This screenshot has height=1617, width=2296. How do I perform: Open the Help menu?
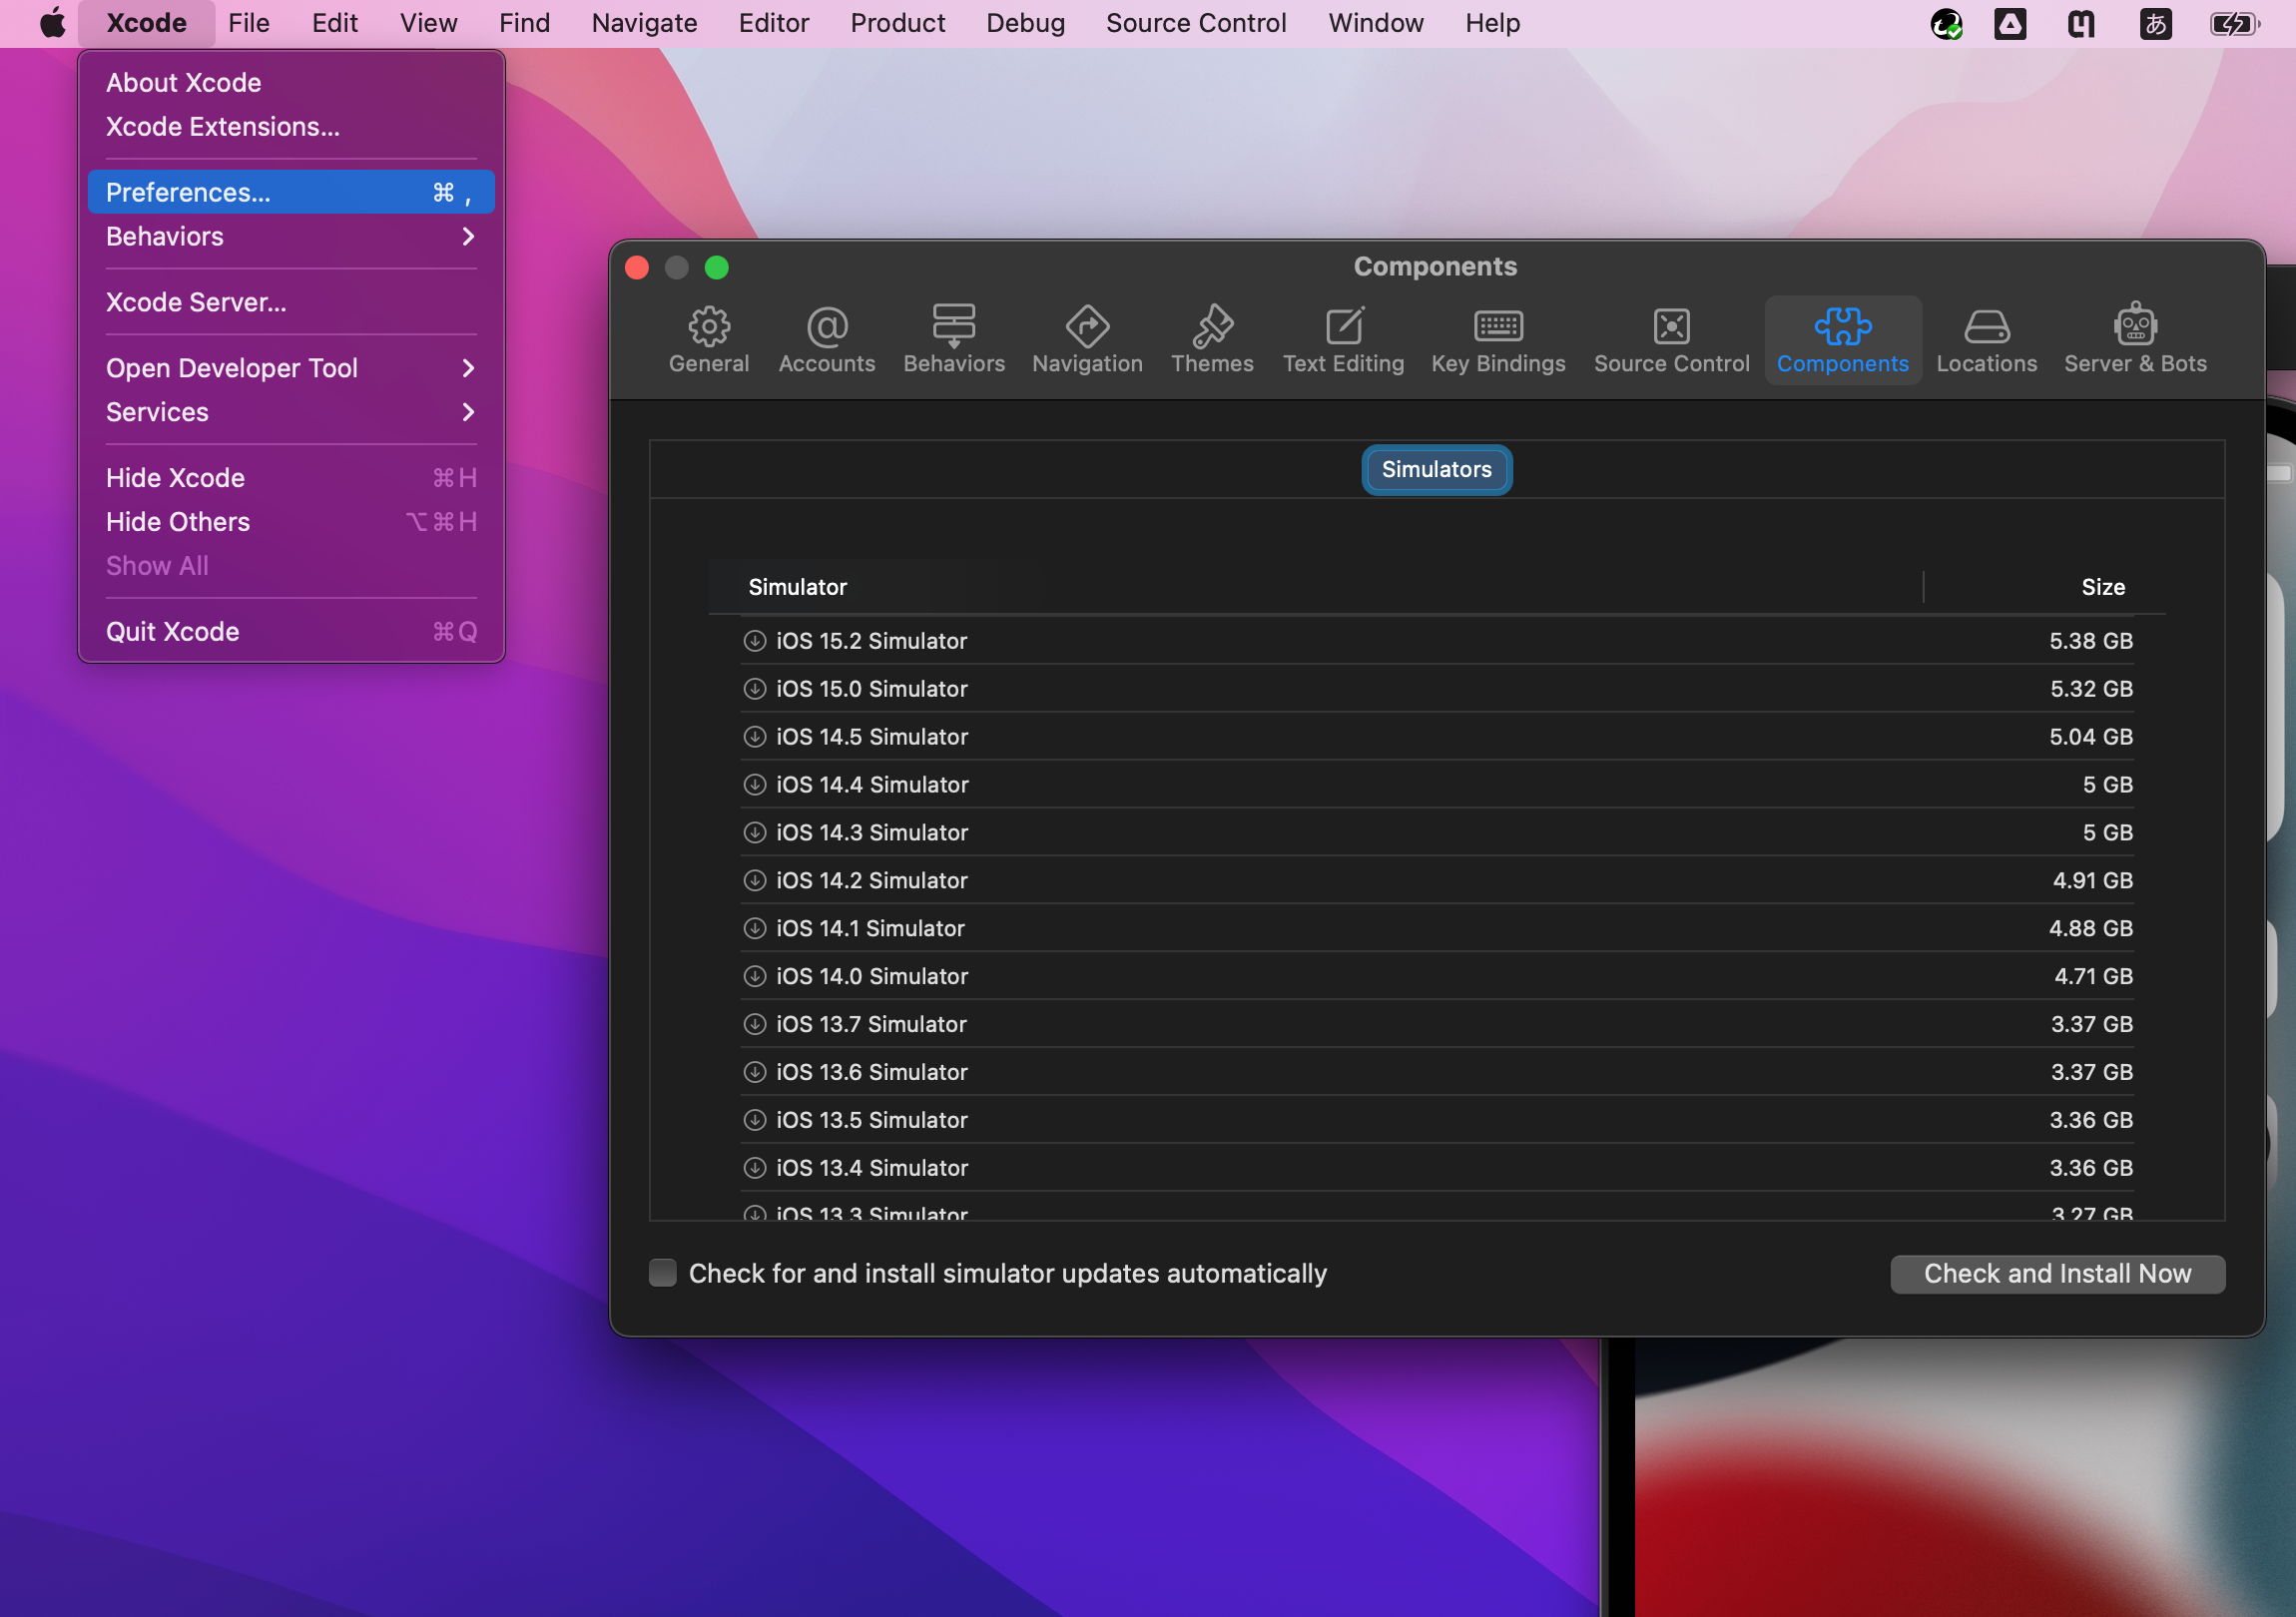point(1492,23)
